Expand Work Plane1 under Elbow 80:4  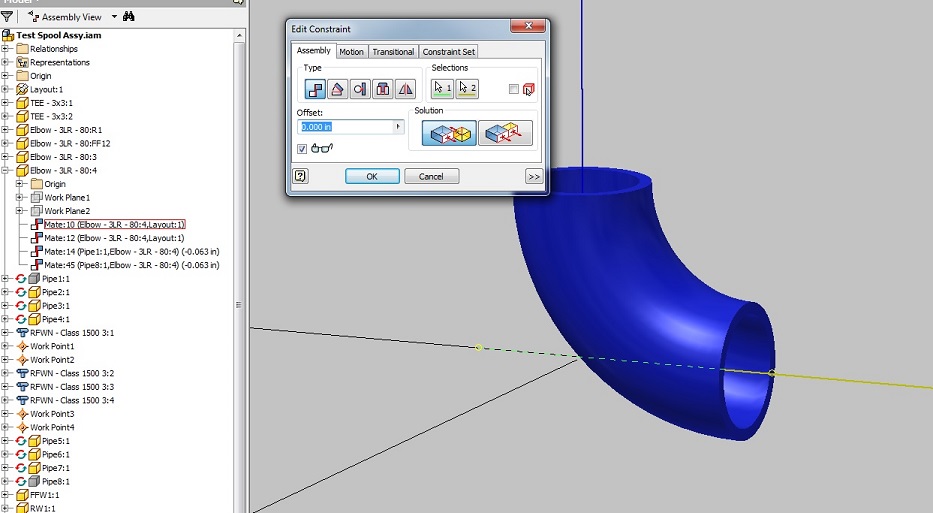click(19, 198)
